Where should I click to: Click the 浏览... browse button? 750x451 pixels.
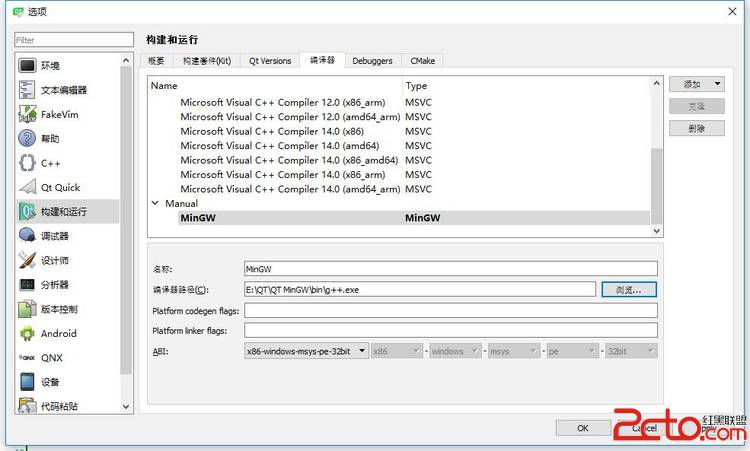point(629,289)
